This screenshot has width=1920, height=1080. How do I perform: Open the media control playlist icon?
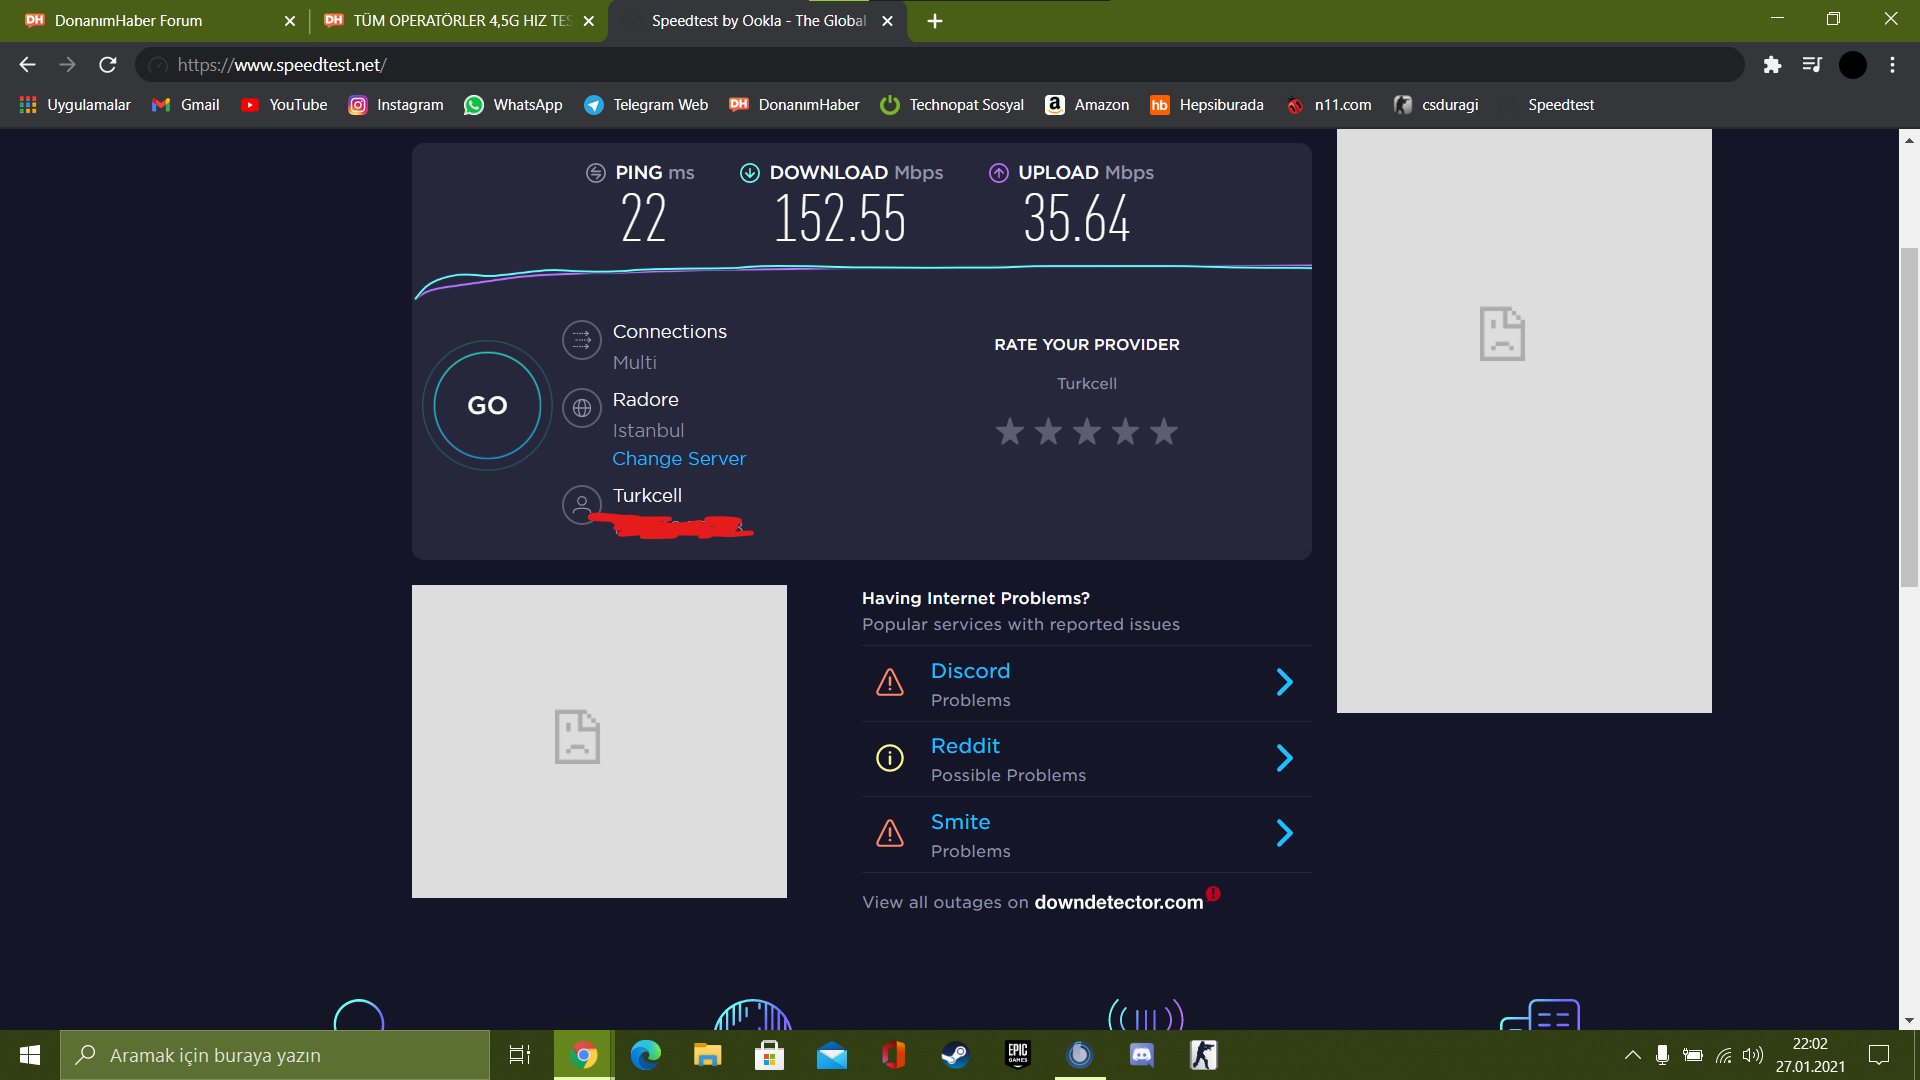[x=1812, y=65]
